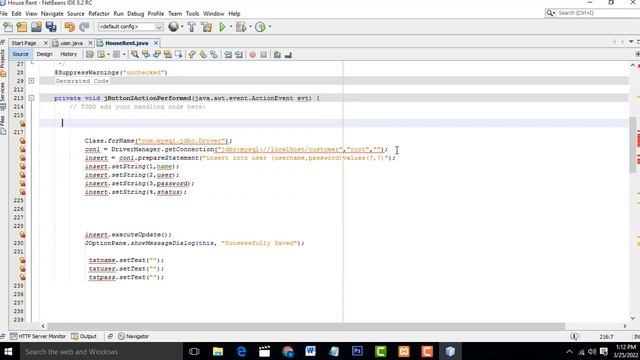
Task: Collapse the jButton2ActionPerformed method fold
Action: pyautogui.click(x=31, y=98)
